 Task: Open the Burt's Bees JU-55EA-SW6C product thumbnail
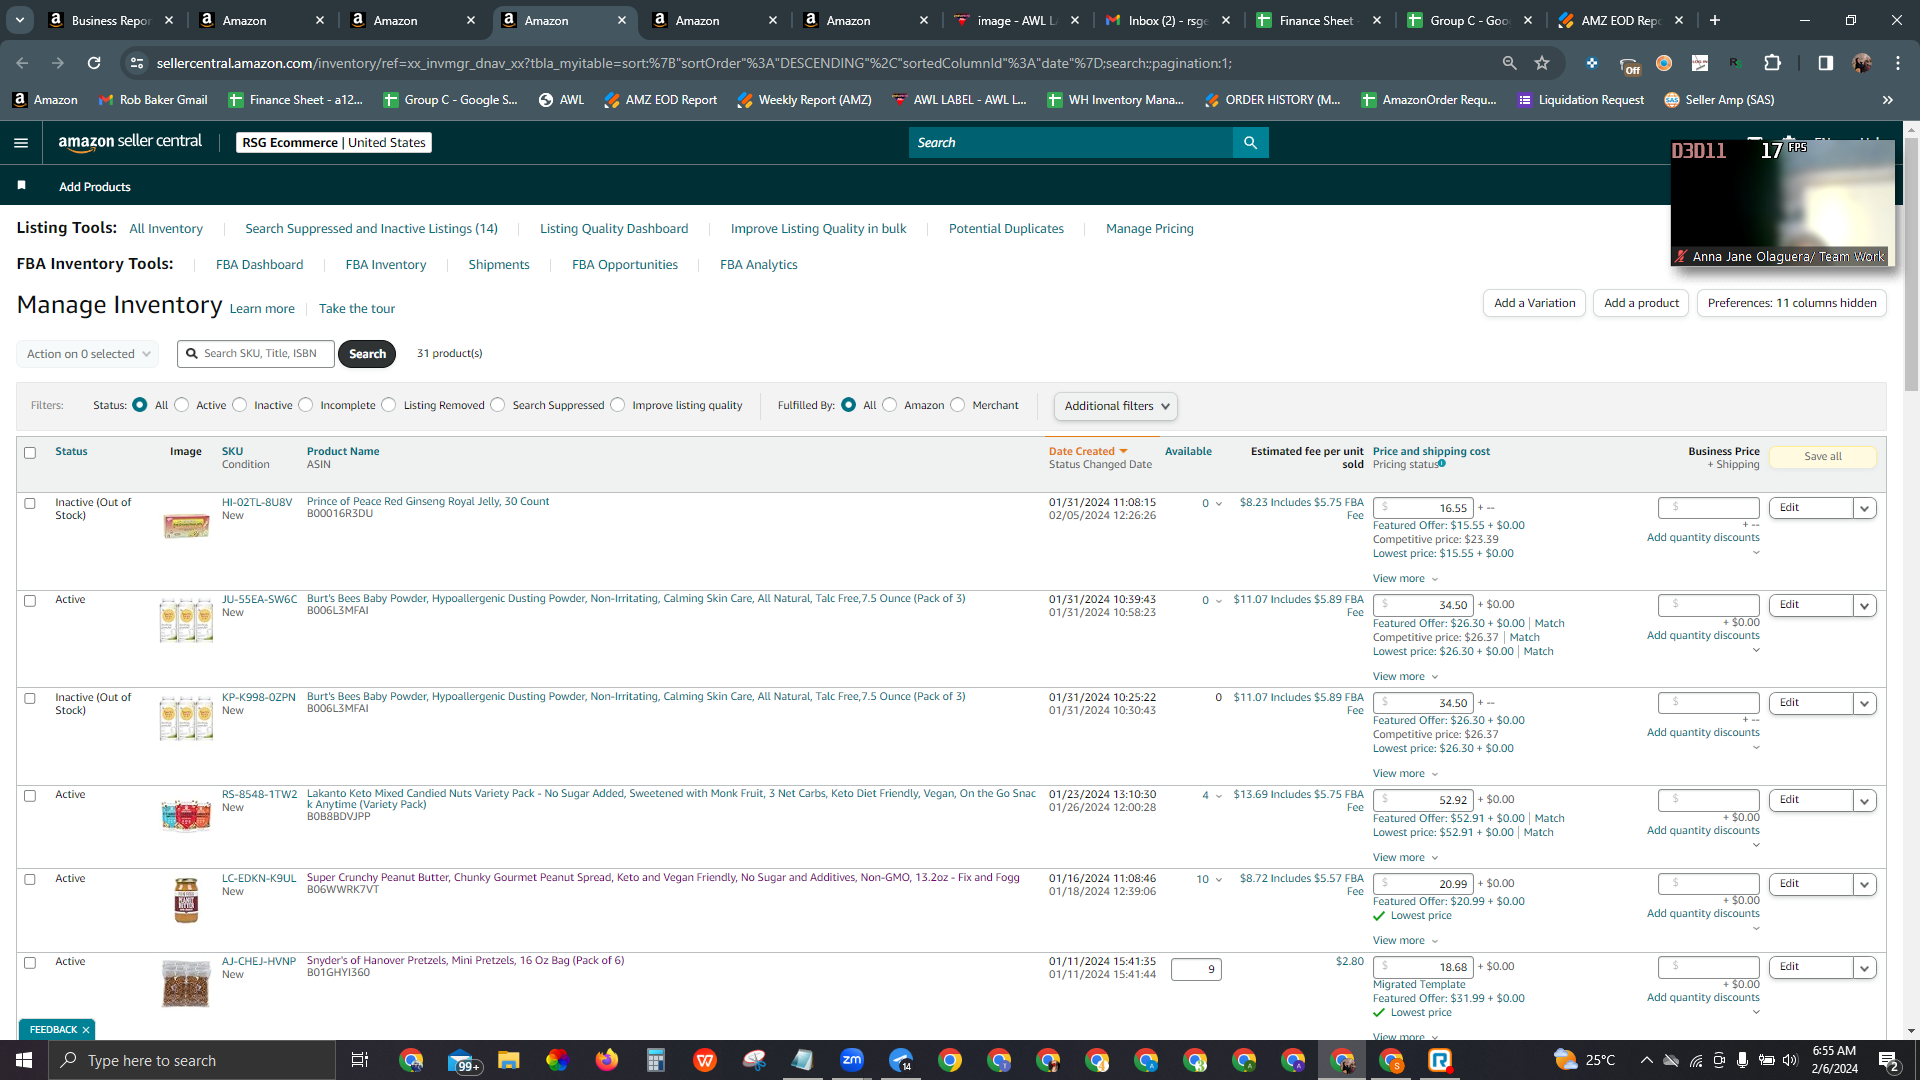click(186, 620)
